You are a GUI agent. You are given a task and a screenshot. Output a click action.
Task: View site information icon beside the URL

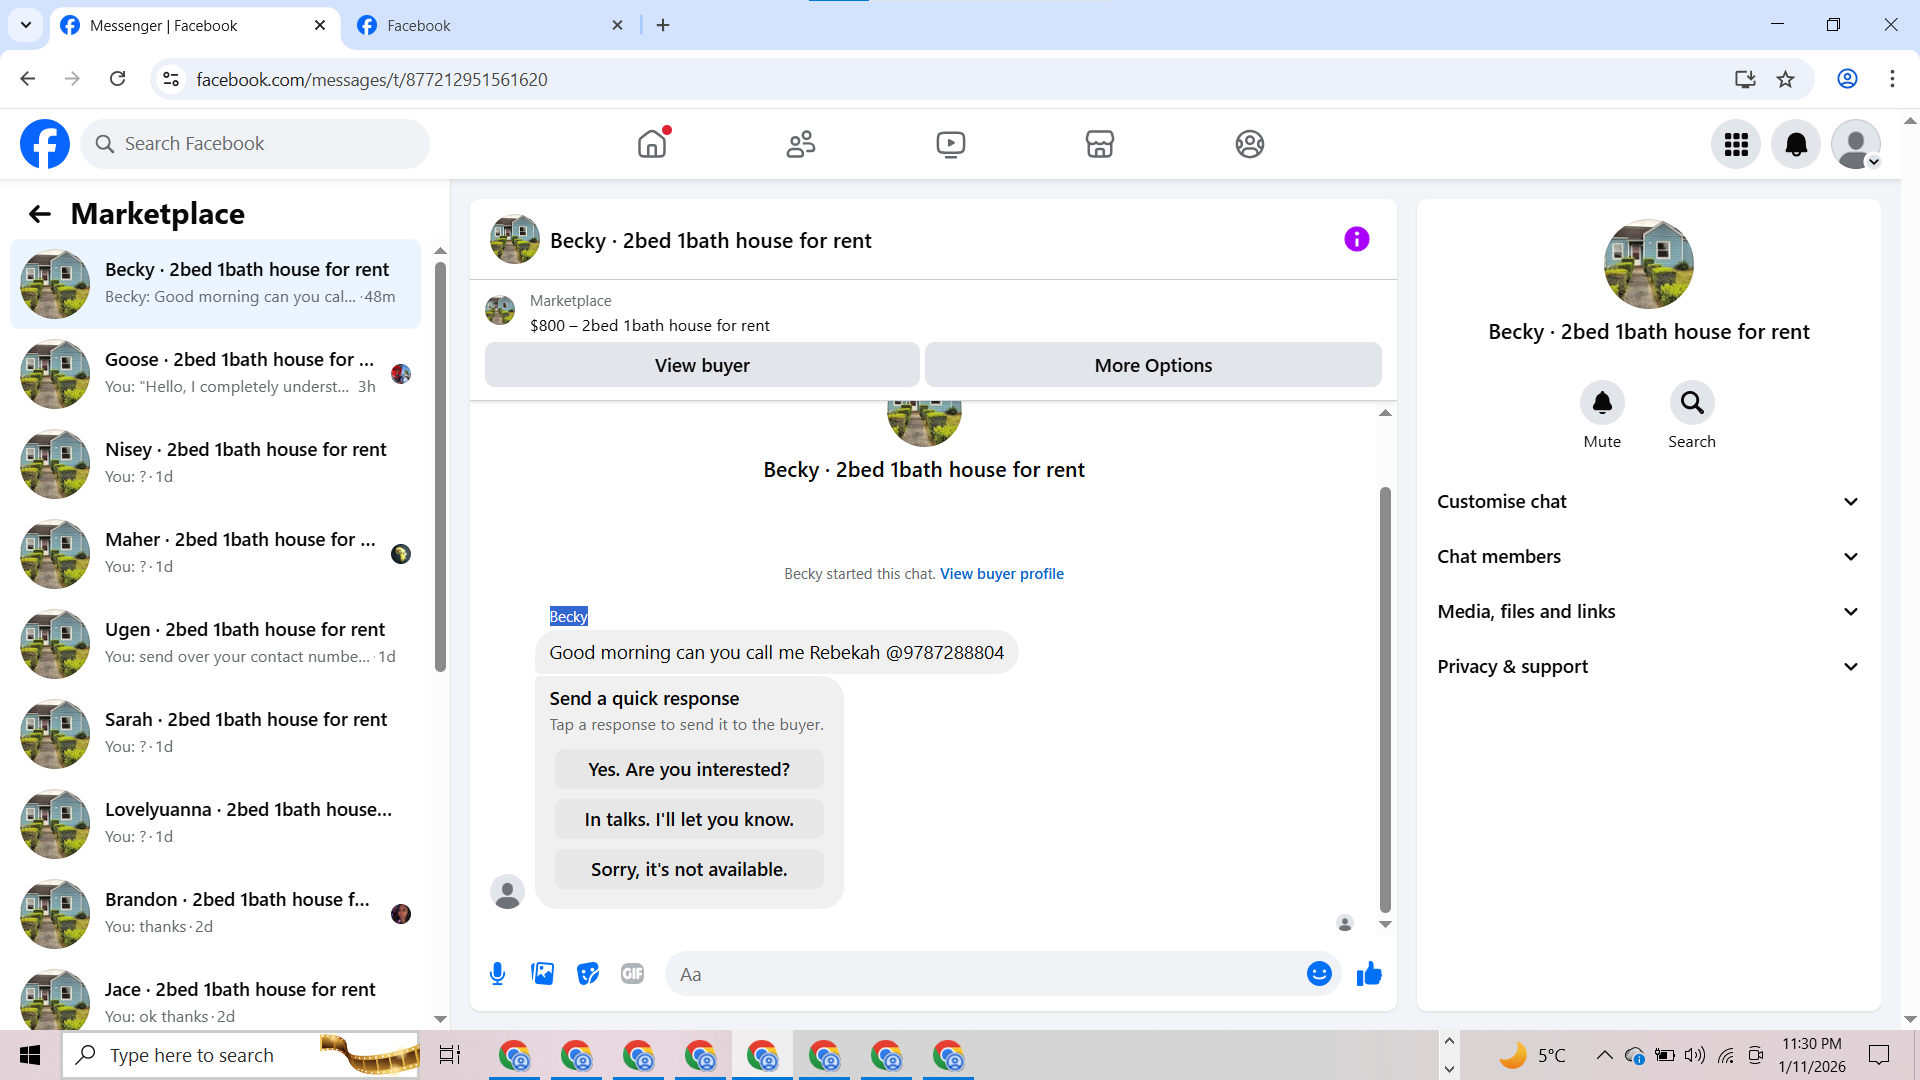click(171, 79)
